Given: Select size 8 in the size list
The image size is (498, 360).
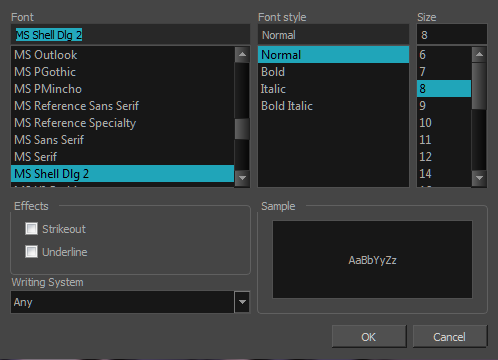Looking at the screenshot, I should point(444,89).
